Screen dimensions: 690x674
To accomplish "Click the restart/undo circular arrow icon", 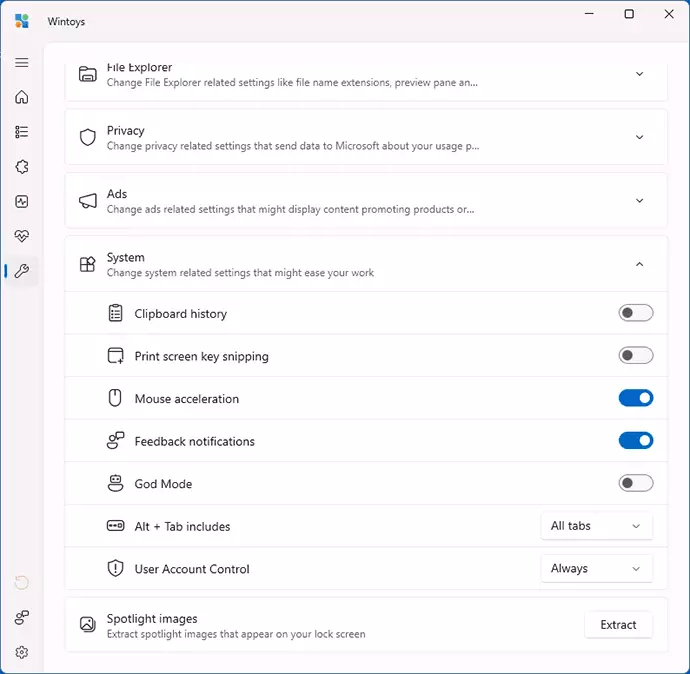I will pos(22,582).
